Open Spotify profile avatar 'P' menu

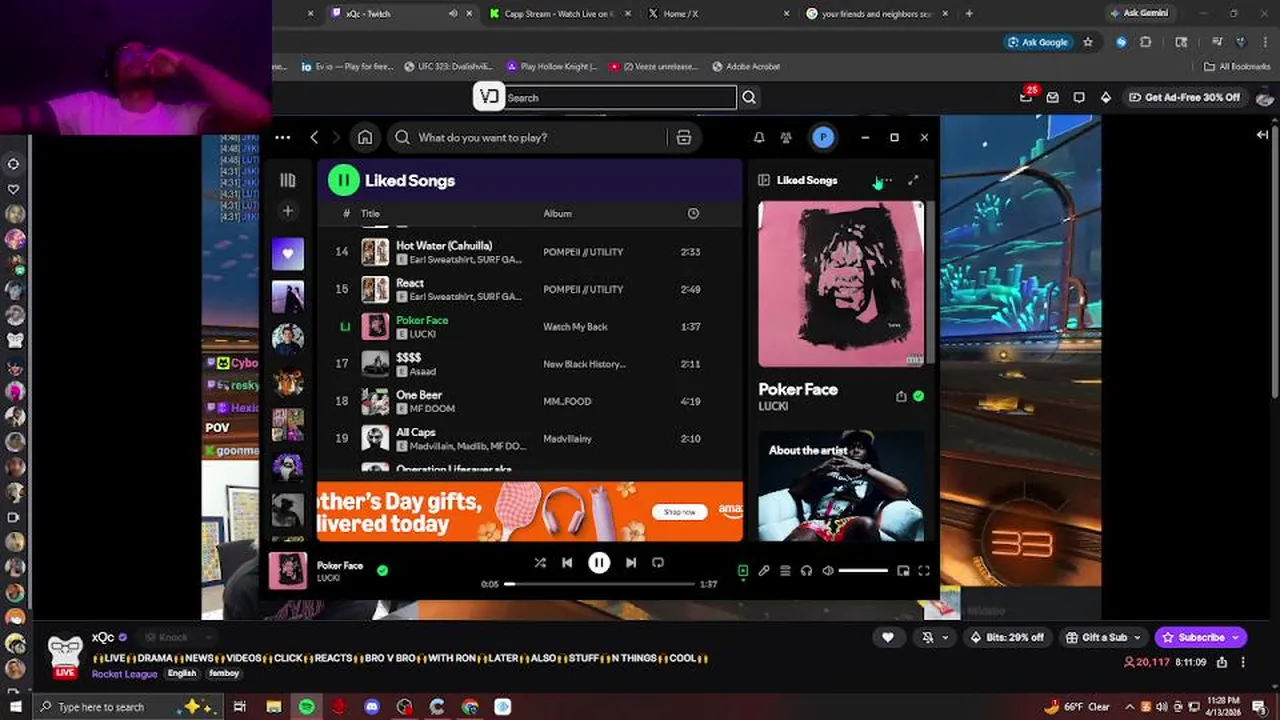pyautogui.click(x=823, y=137)
